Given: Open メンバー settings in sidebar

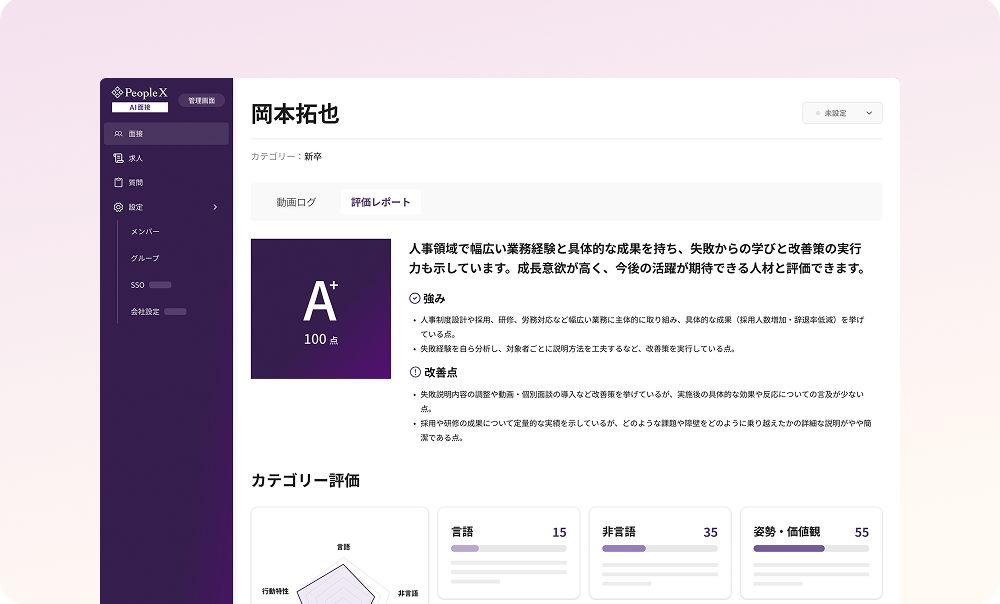Looking at the screenshot, I should tap(145, 232).
